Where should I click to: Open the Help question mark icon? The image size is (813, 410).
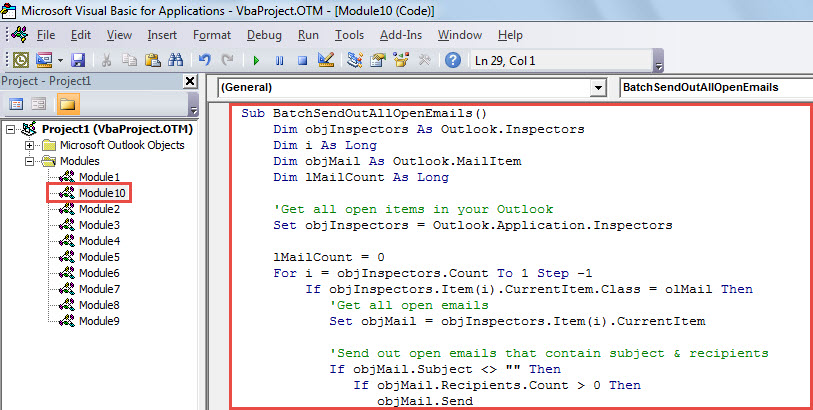pyautogui.click(x=453, y=61)
